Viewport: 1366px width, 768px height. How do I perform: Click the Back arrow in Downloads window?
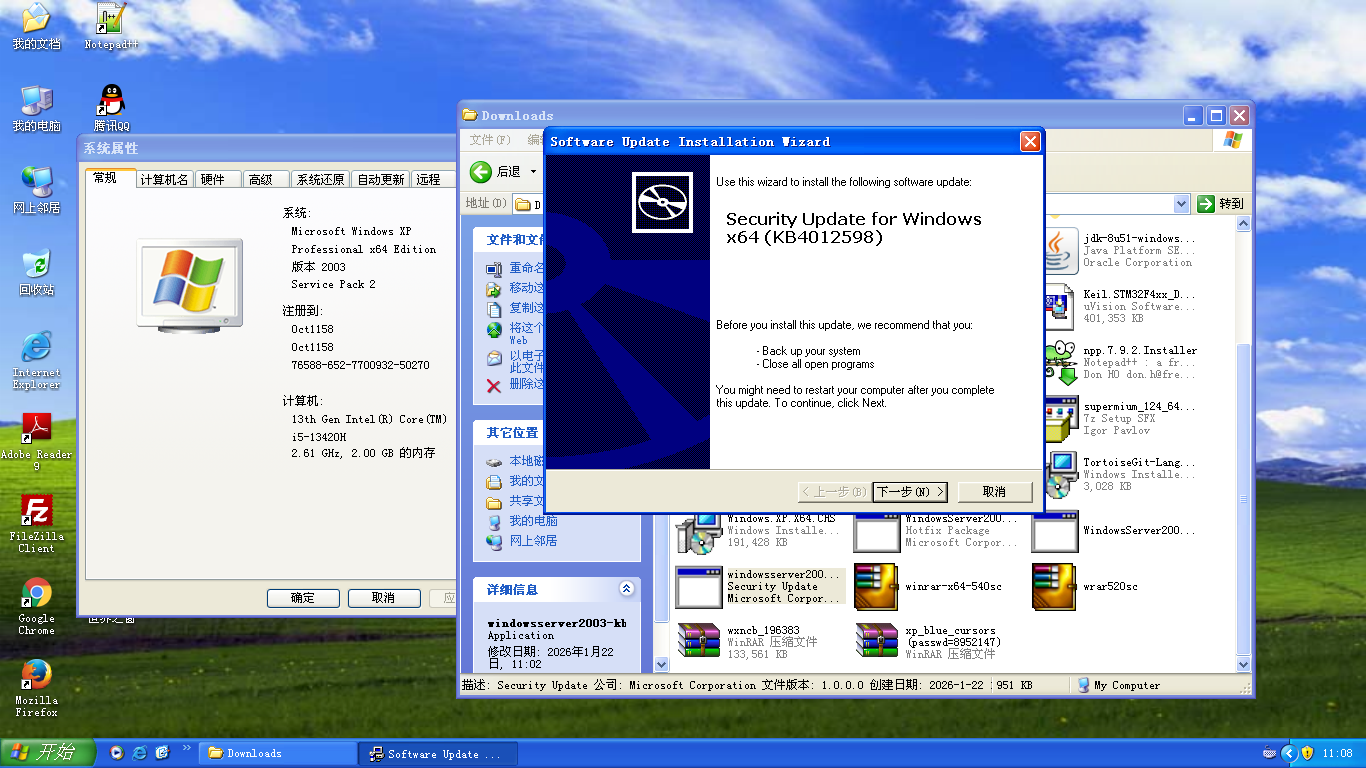[481, 172]
